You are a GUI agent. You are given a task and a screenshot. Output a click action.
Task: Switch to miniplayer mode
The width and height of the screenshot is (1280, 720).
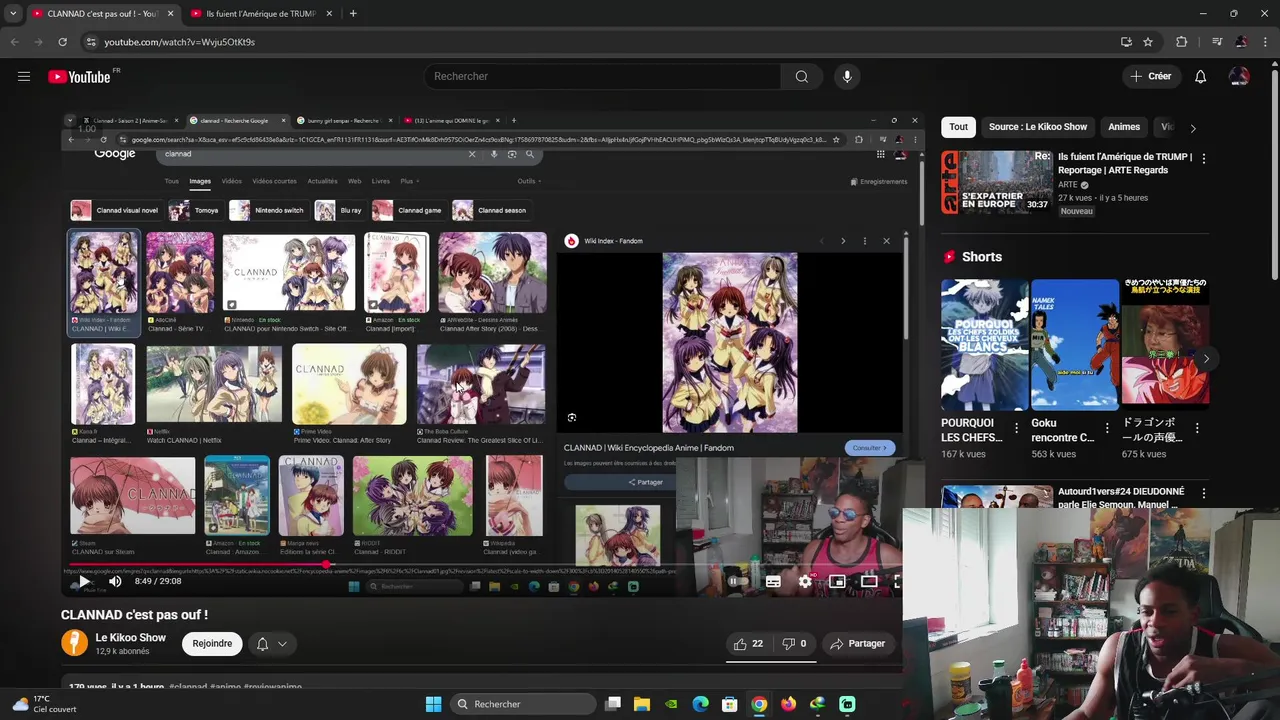(837, 581)
